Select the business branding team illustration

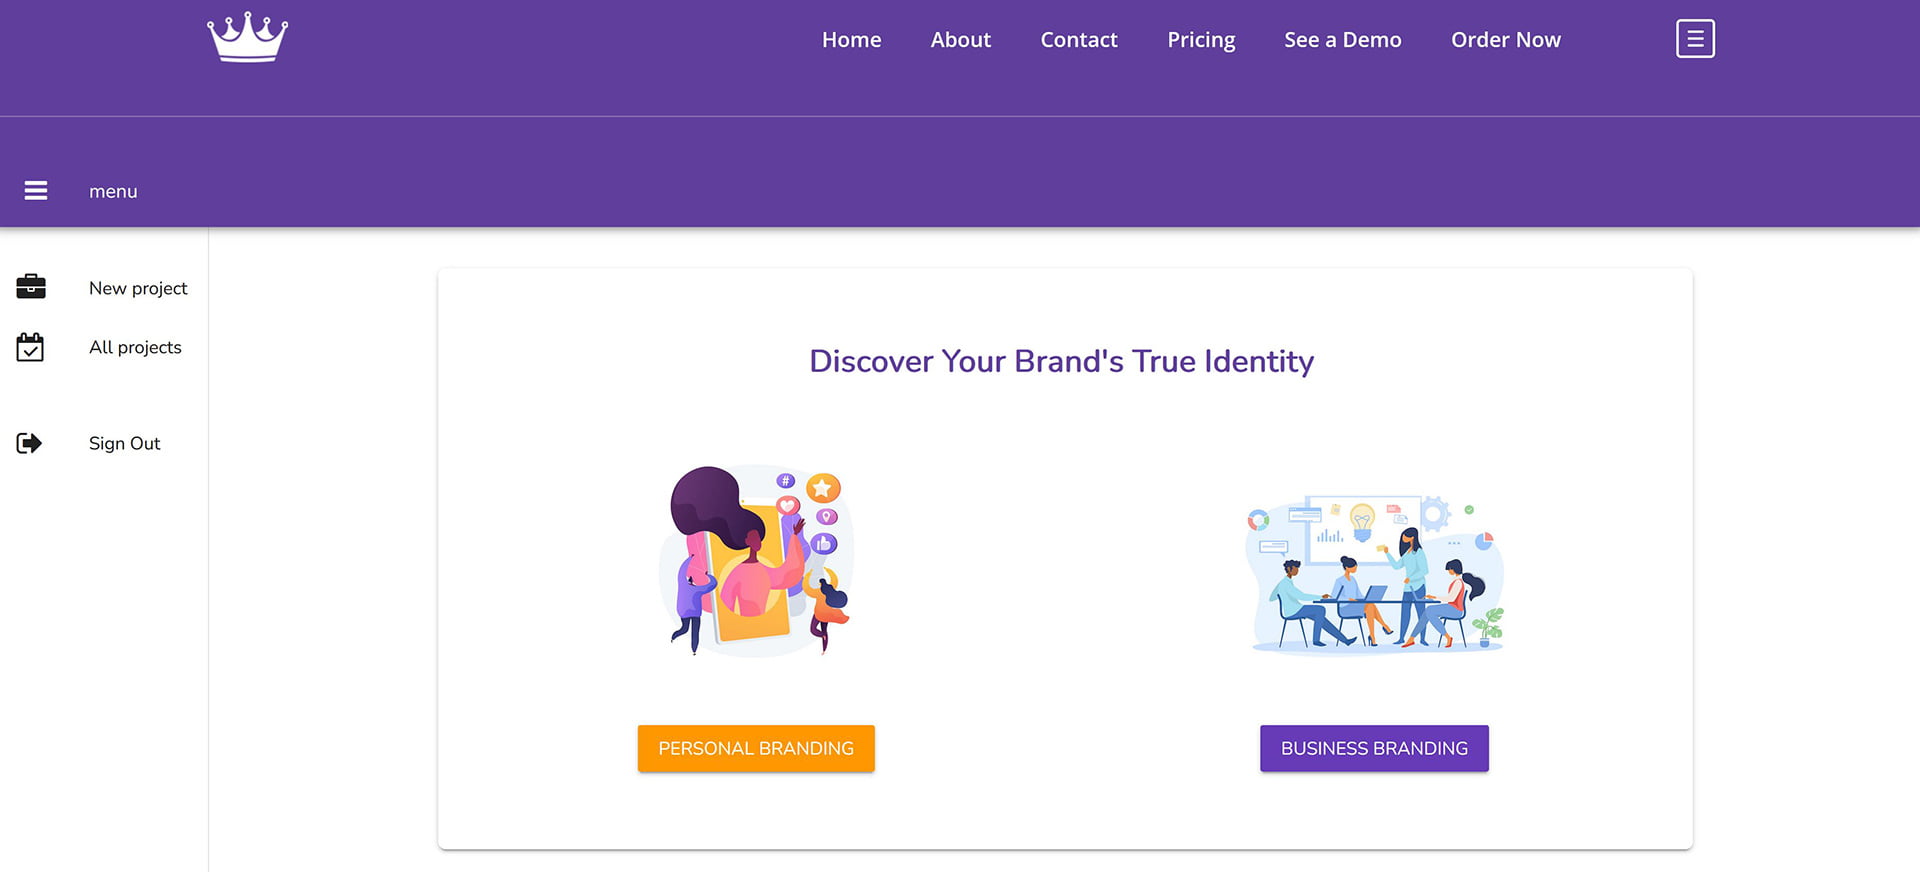[x=1374, y=574]
